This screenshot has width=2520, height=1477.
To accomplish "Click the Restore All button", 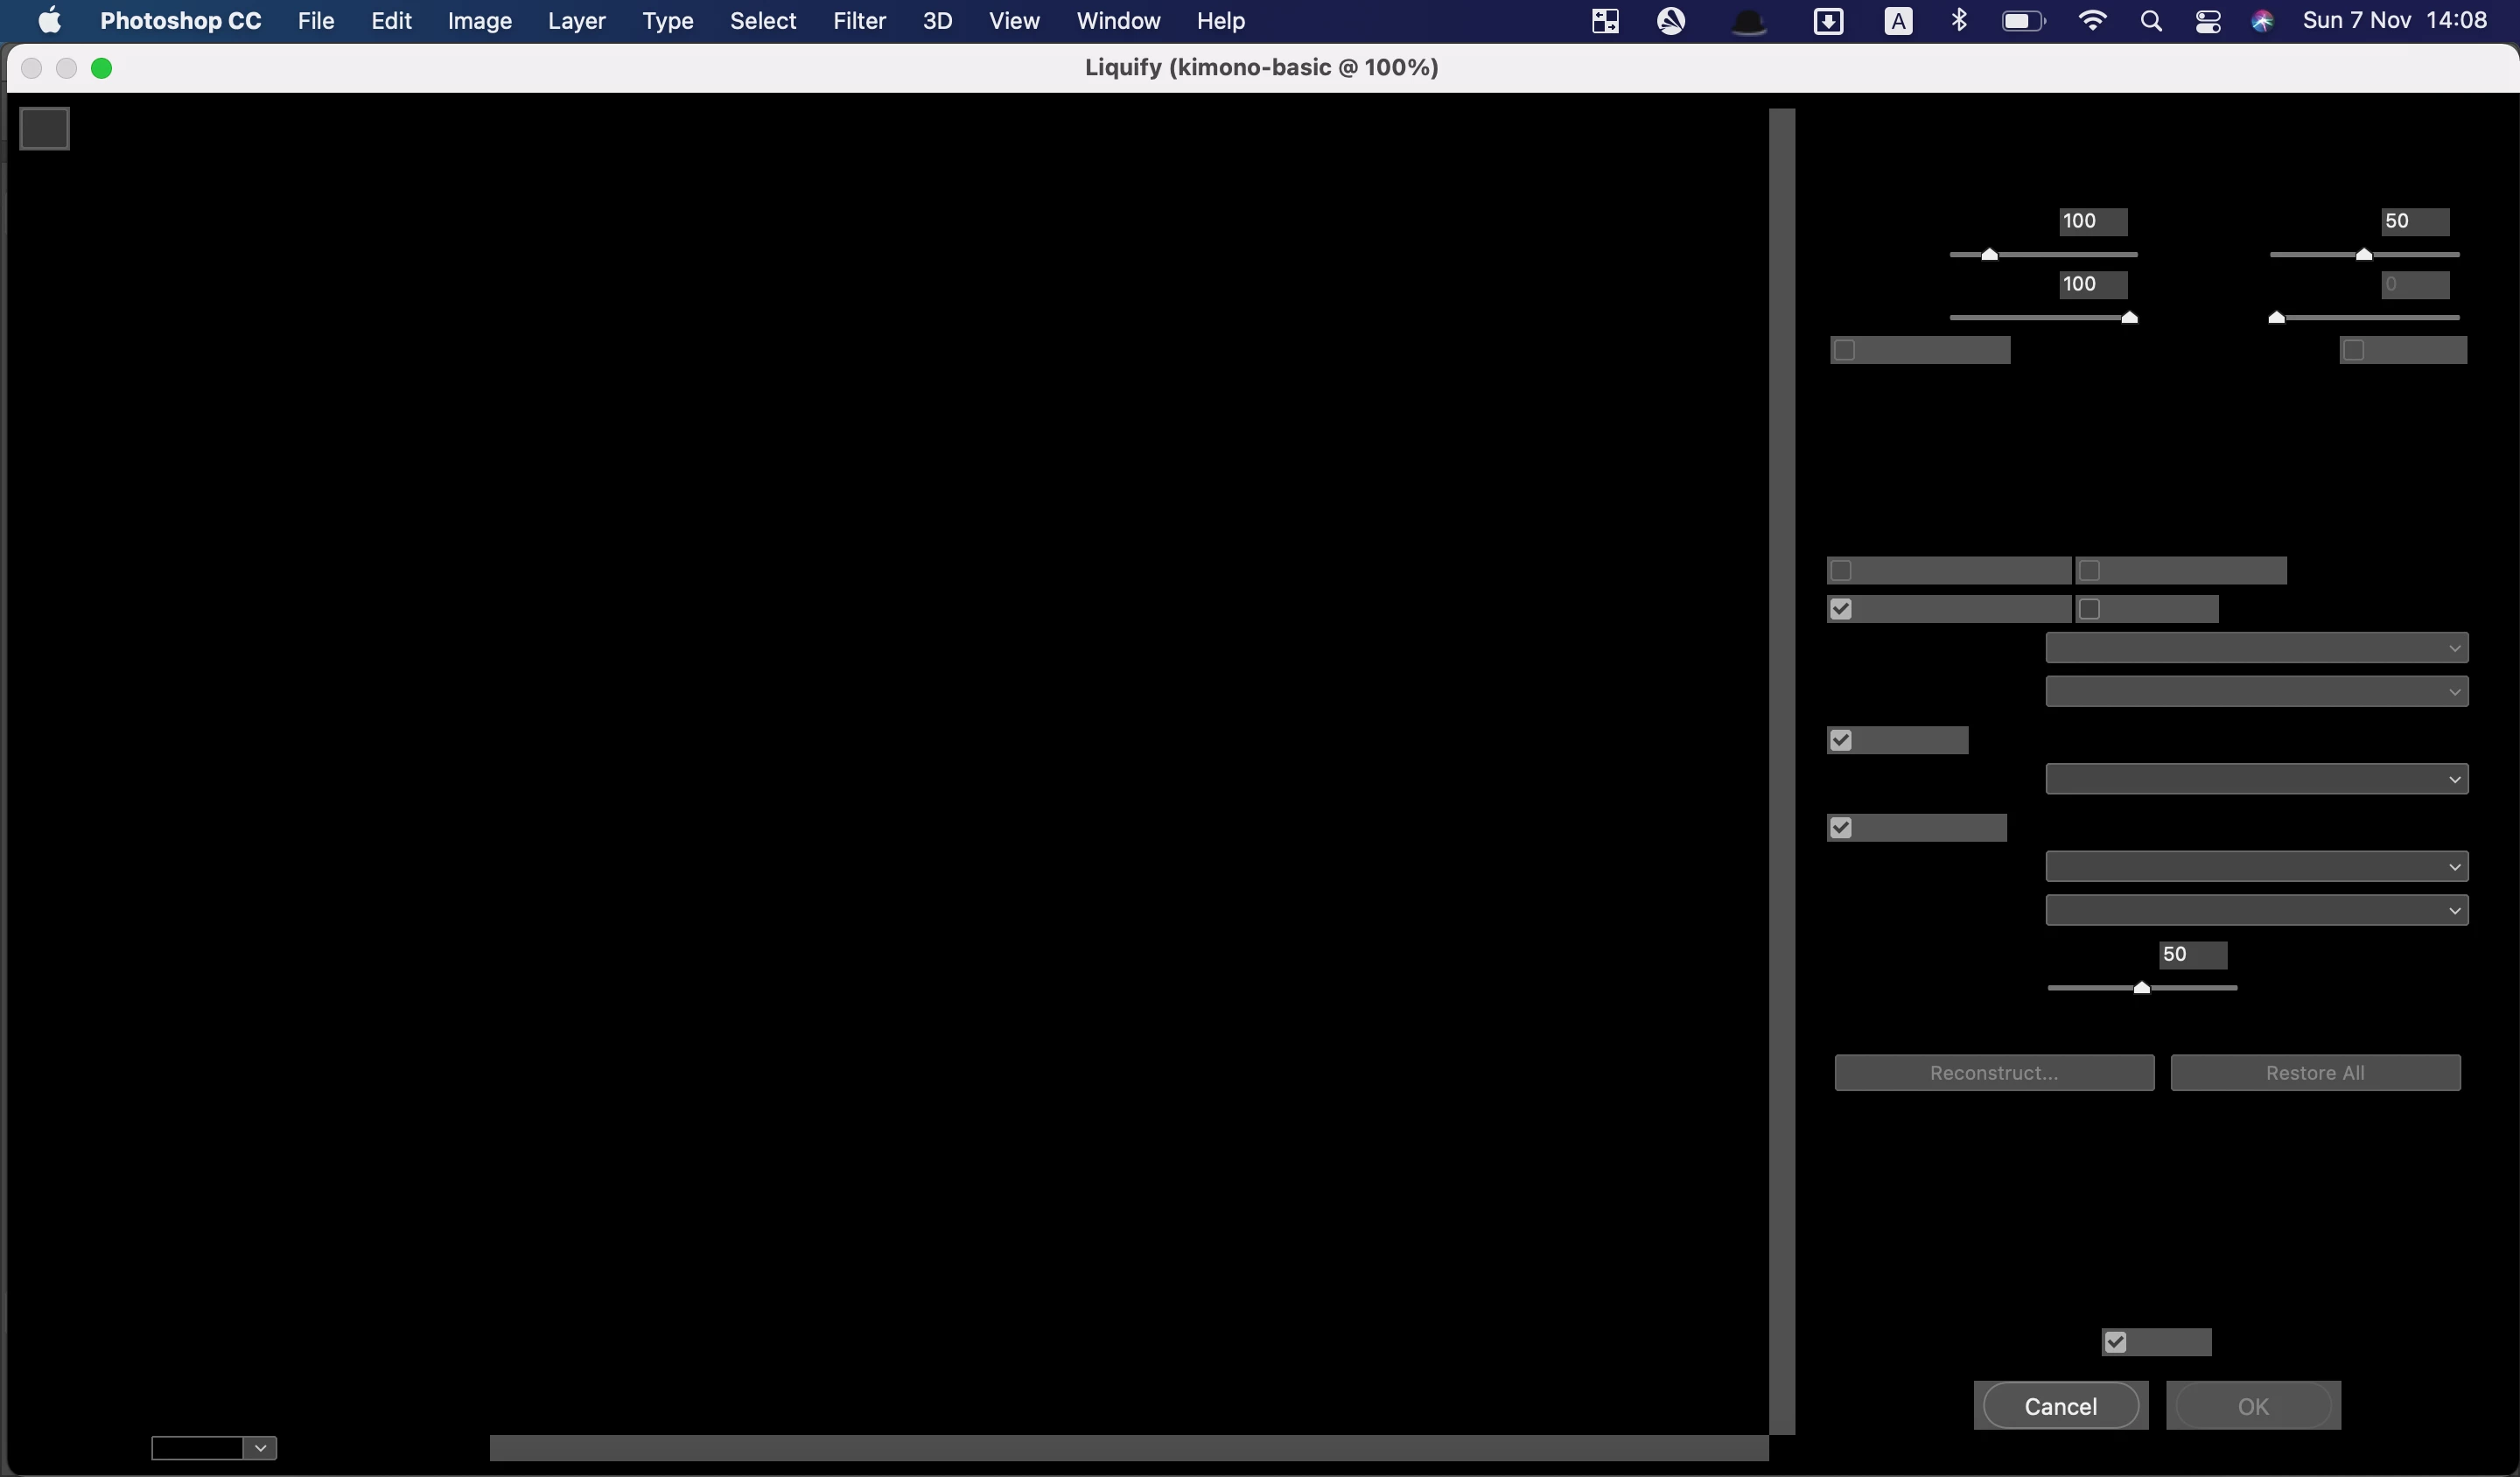I will pos(2314,1072).
